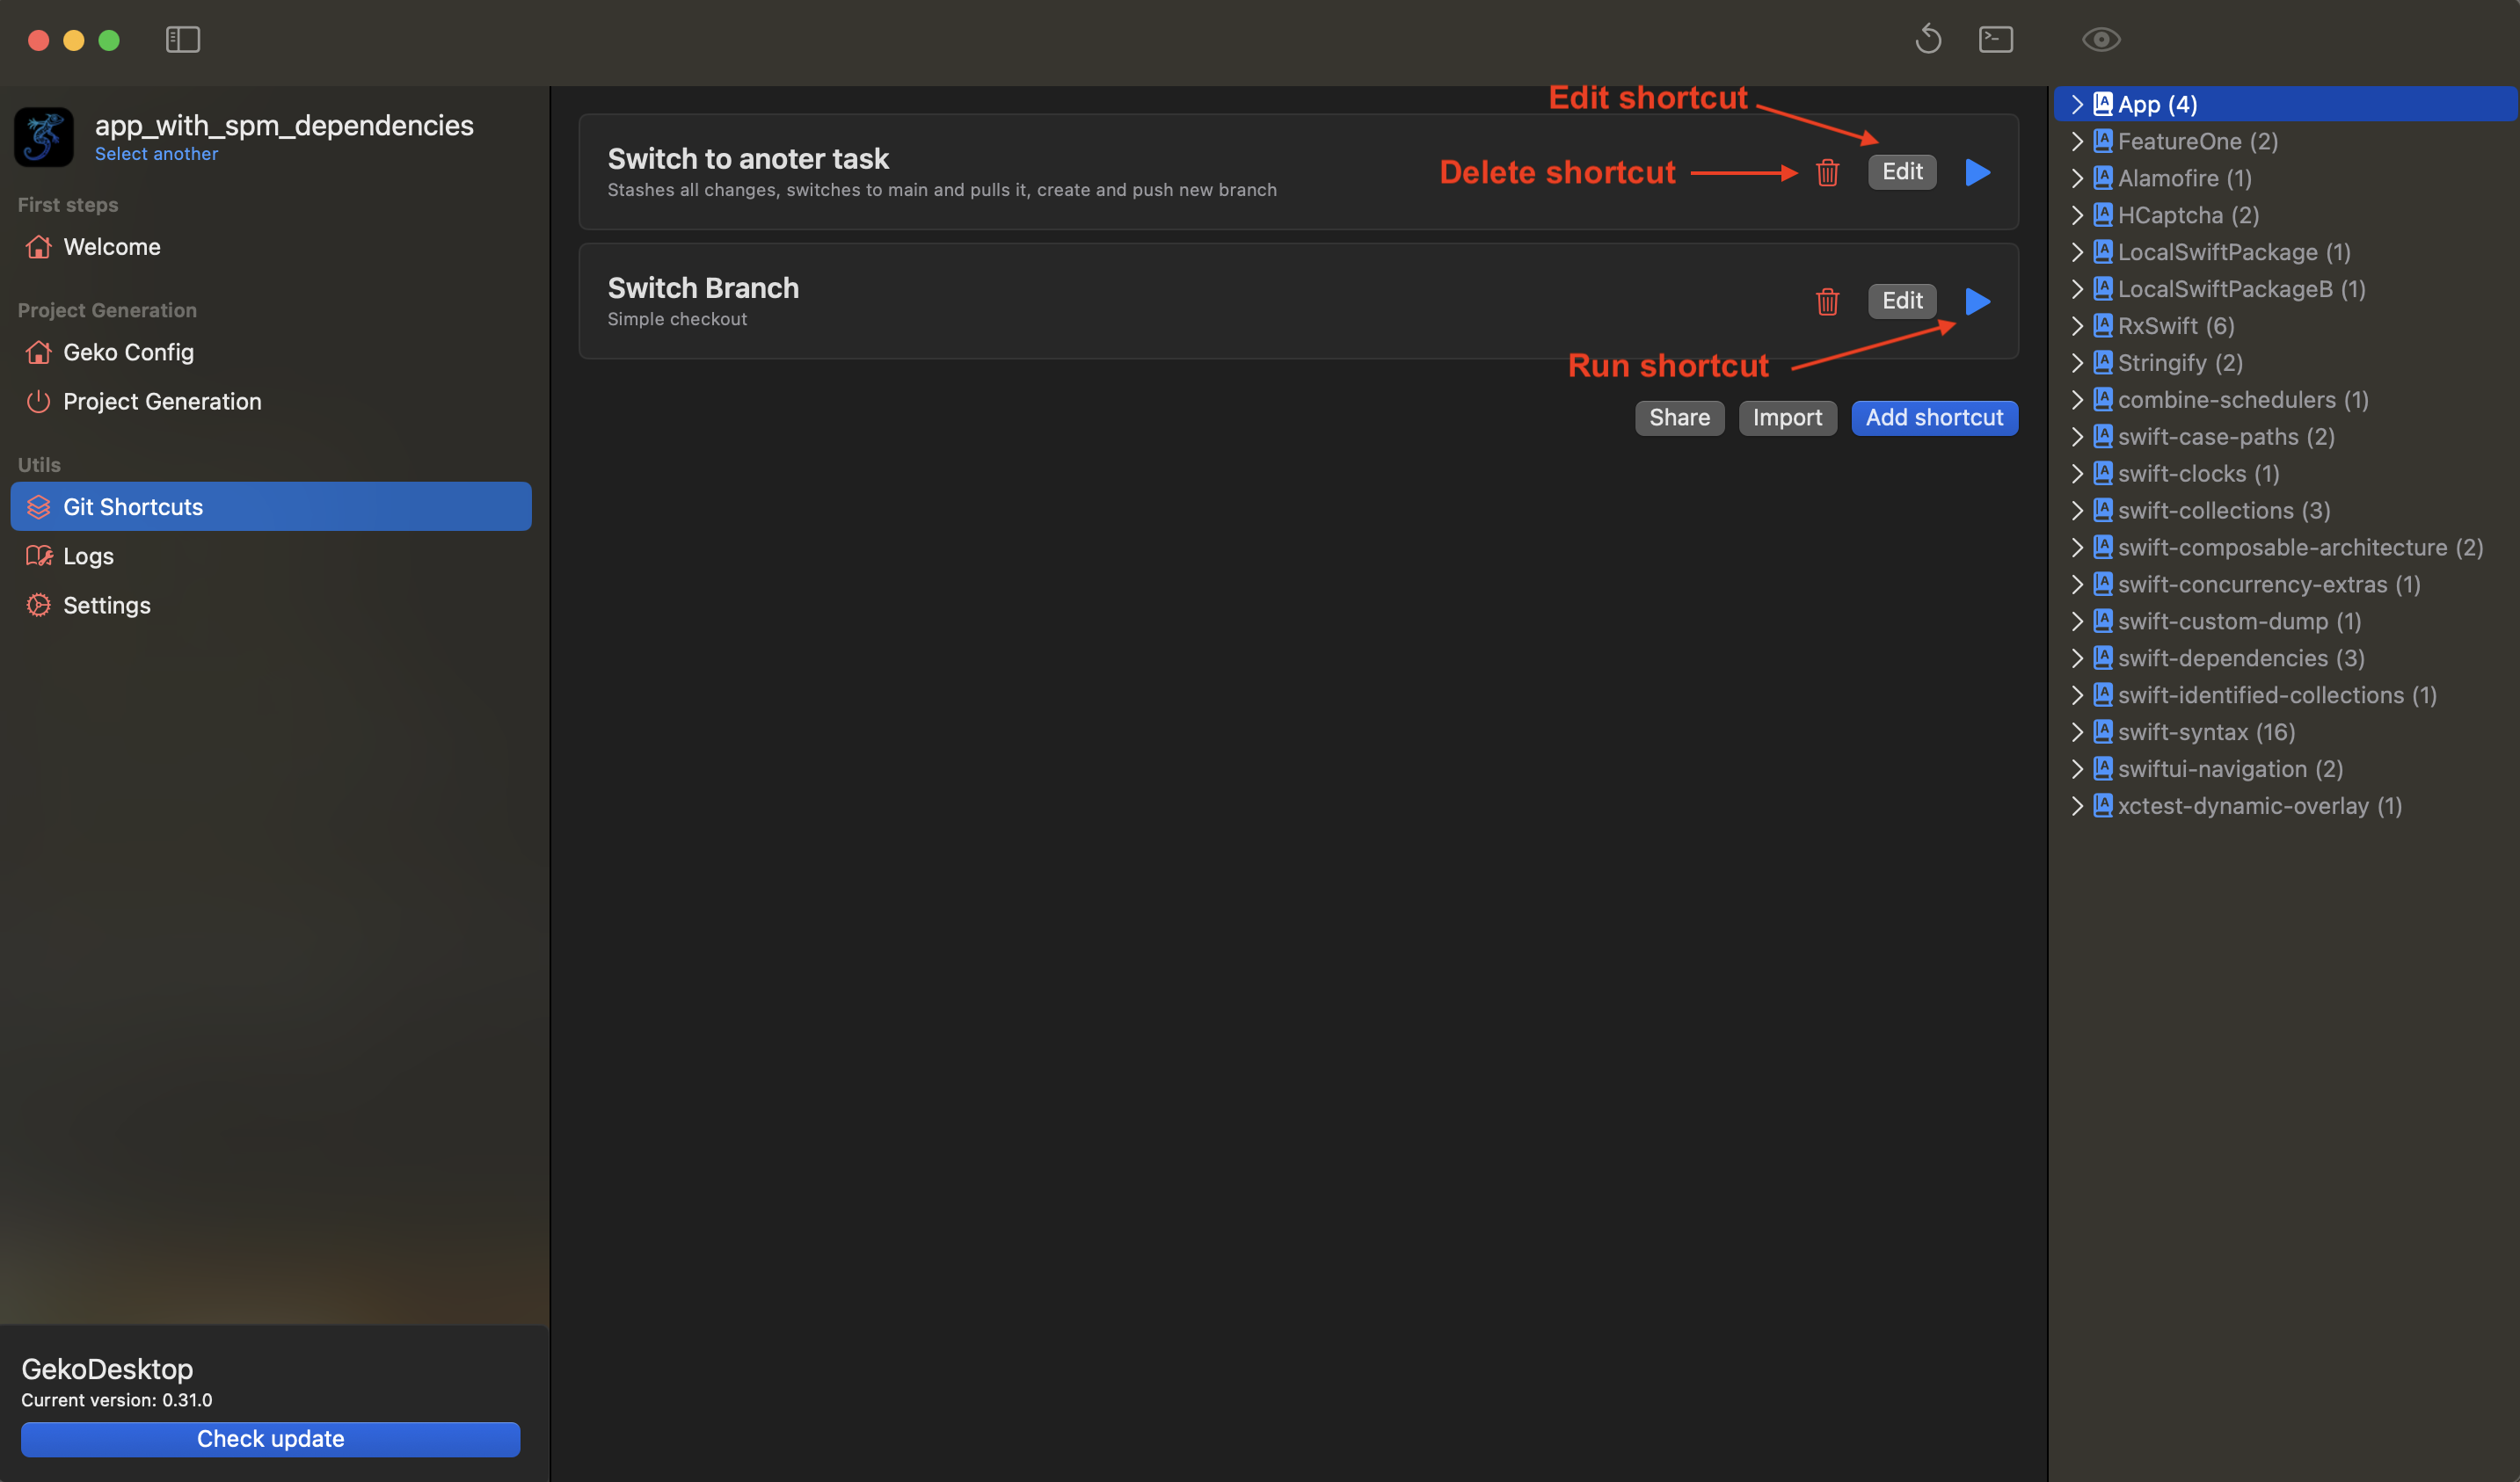Toggle the sidebar visibility
This screenshot has width=2520, height=1482.
(183, 40)
